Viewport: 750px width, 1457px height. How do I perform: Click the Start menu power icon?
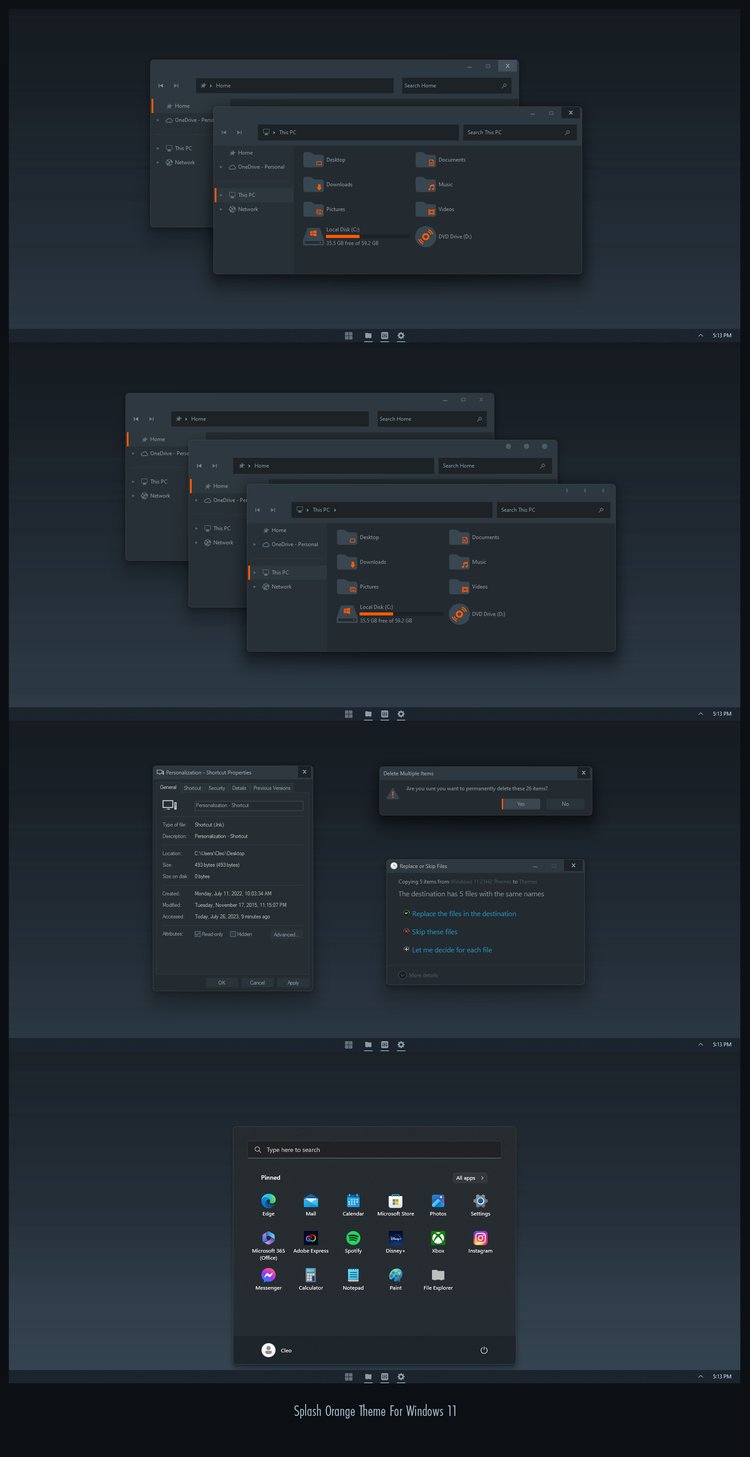(484, 1350)
